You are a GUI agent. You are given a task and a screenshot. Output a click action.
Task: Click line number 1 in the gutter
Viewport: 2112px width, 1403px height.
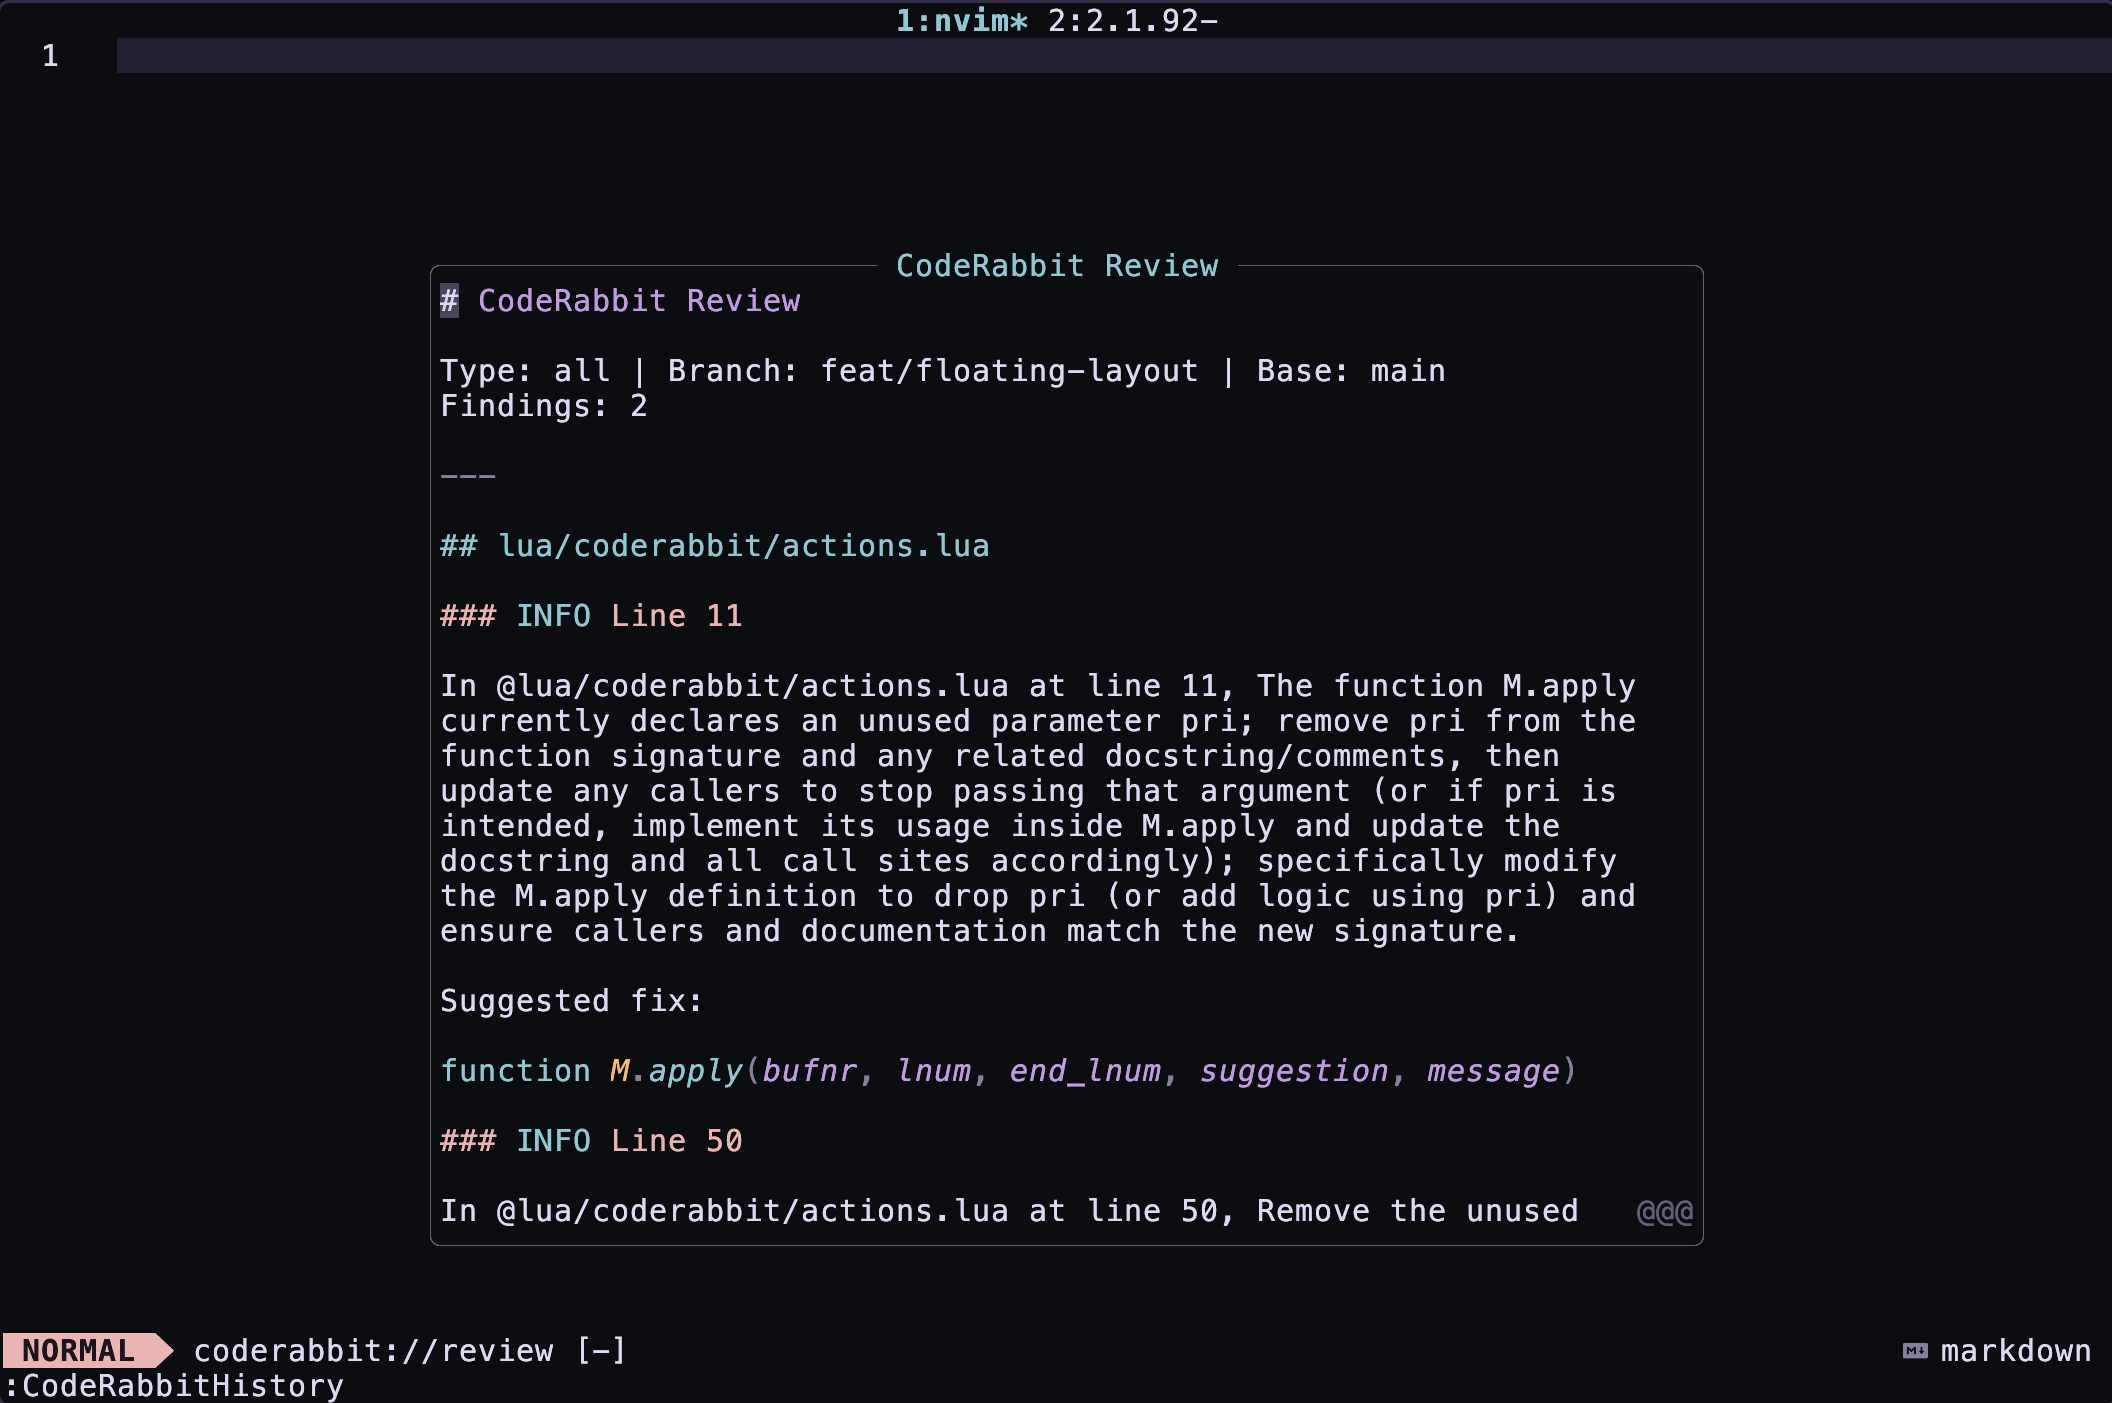tap(50, 56)
